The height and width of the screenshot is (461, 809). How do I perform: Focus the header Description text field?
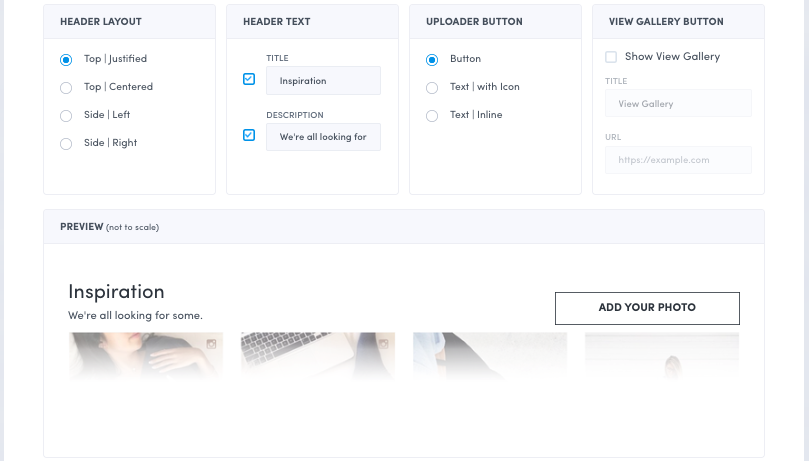tap(323, 137)
